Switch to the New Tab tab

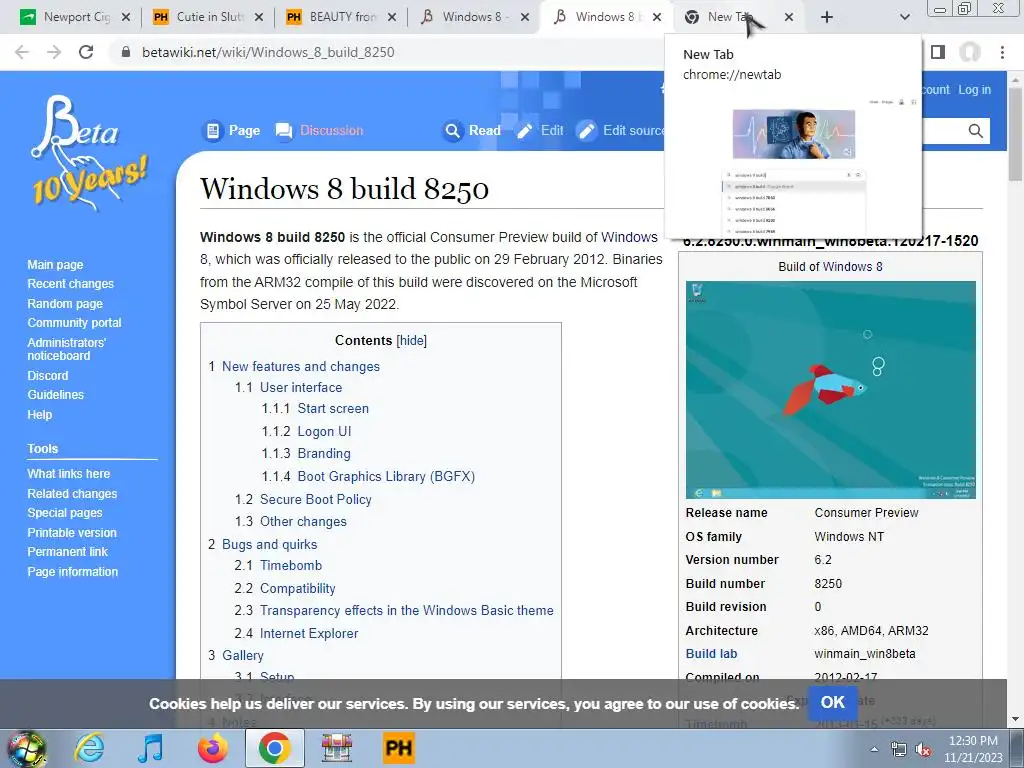[738, 17]
